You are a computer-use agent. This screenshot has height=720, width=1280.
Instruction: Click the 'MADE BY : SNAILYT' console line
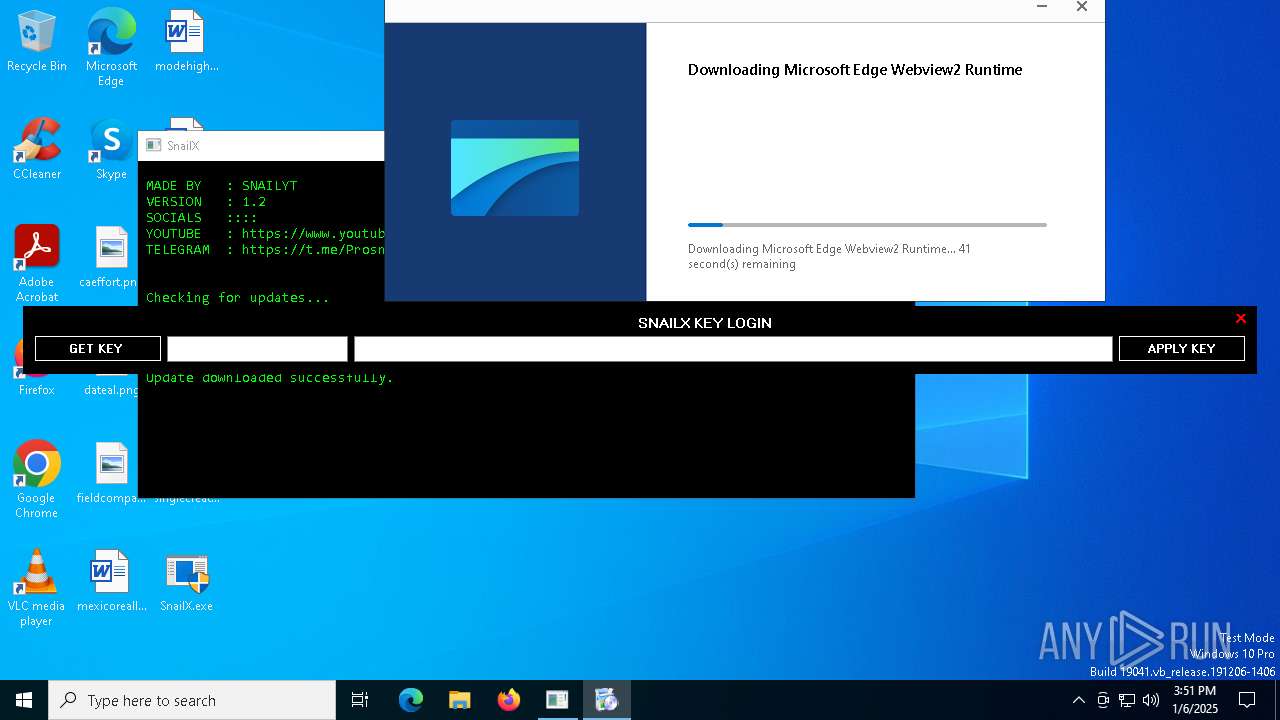(222, 186)
